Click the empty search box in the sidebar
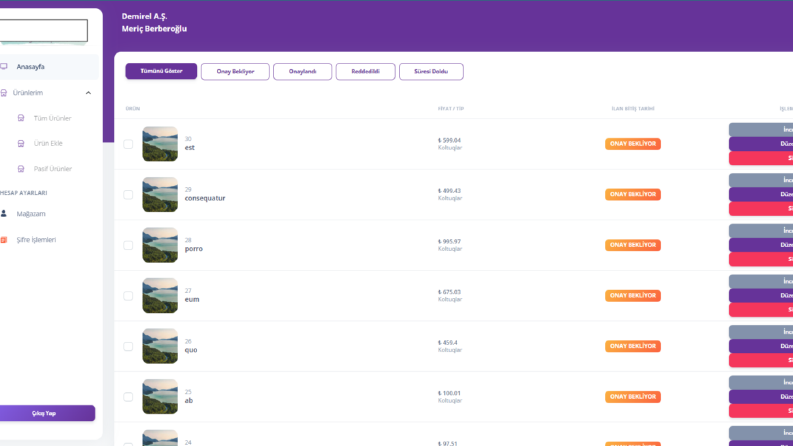 (x=43, y=30)
